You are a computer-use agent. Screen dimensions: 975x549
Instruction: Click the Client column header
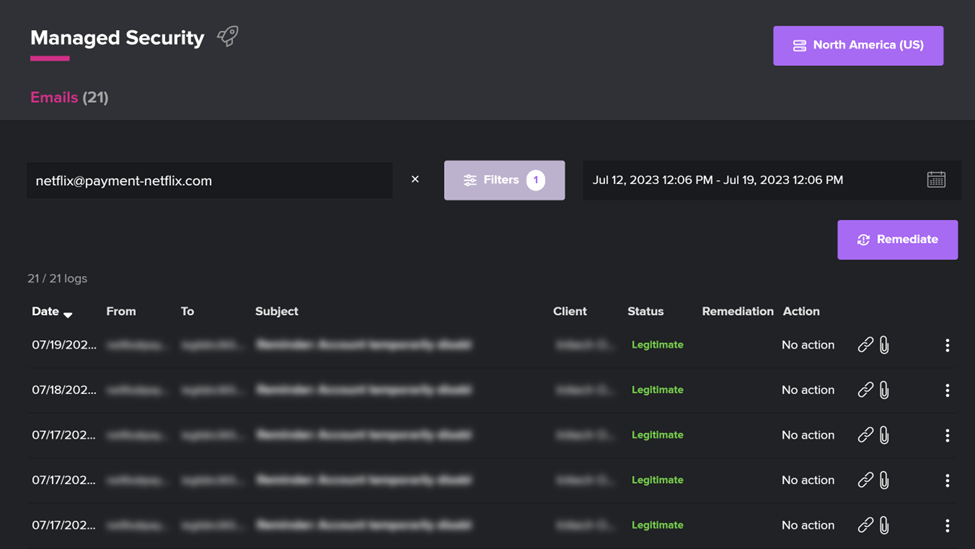(570, 311)
